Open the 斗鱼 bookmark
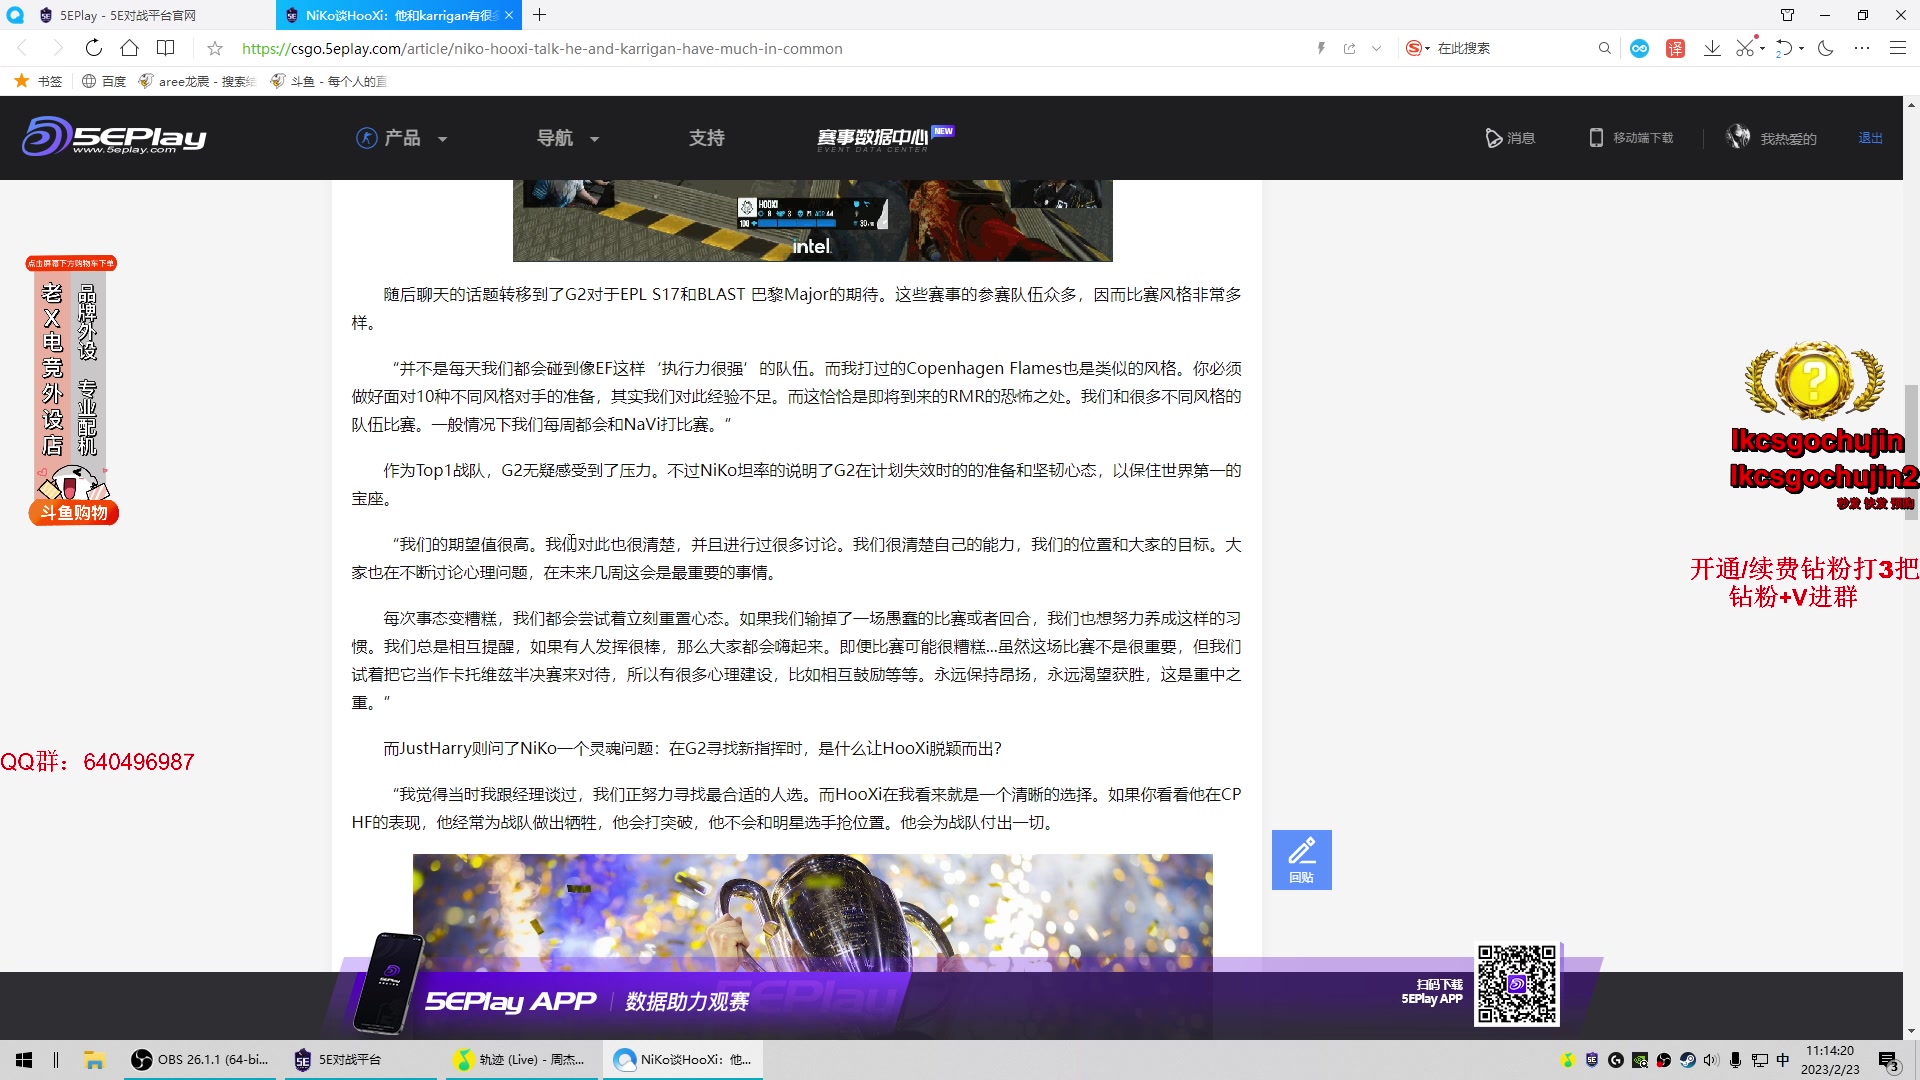Screen dimensions: 1920x1080 click(328, 81)
